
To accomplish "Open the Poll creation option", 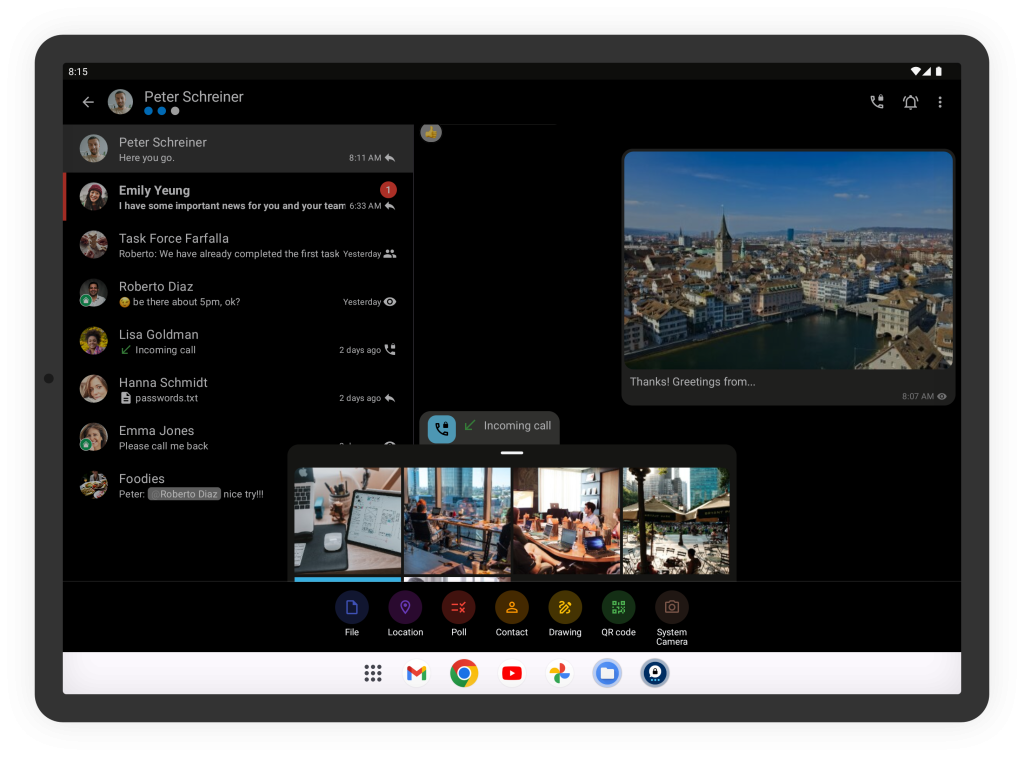I will coord(458,607).
